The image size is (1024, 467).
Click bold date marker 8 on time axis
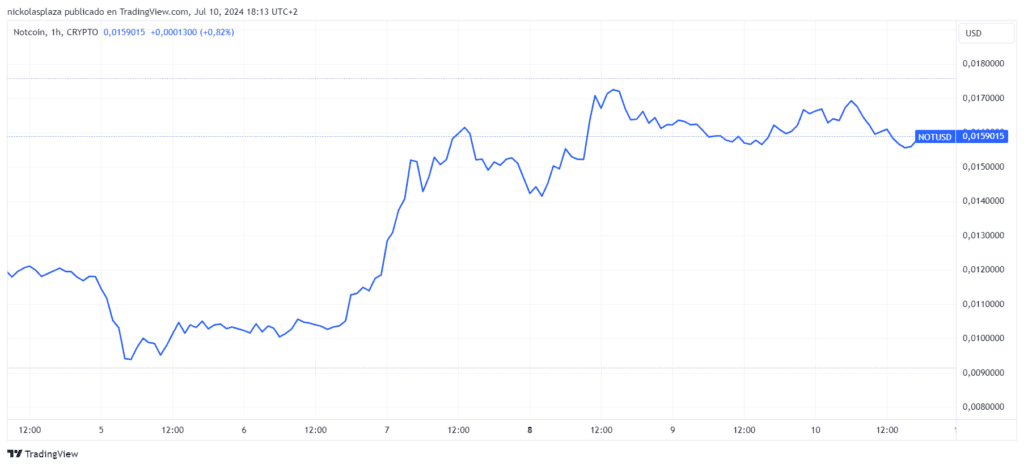[x=530, y=430]
